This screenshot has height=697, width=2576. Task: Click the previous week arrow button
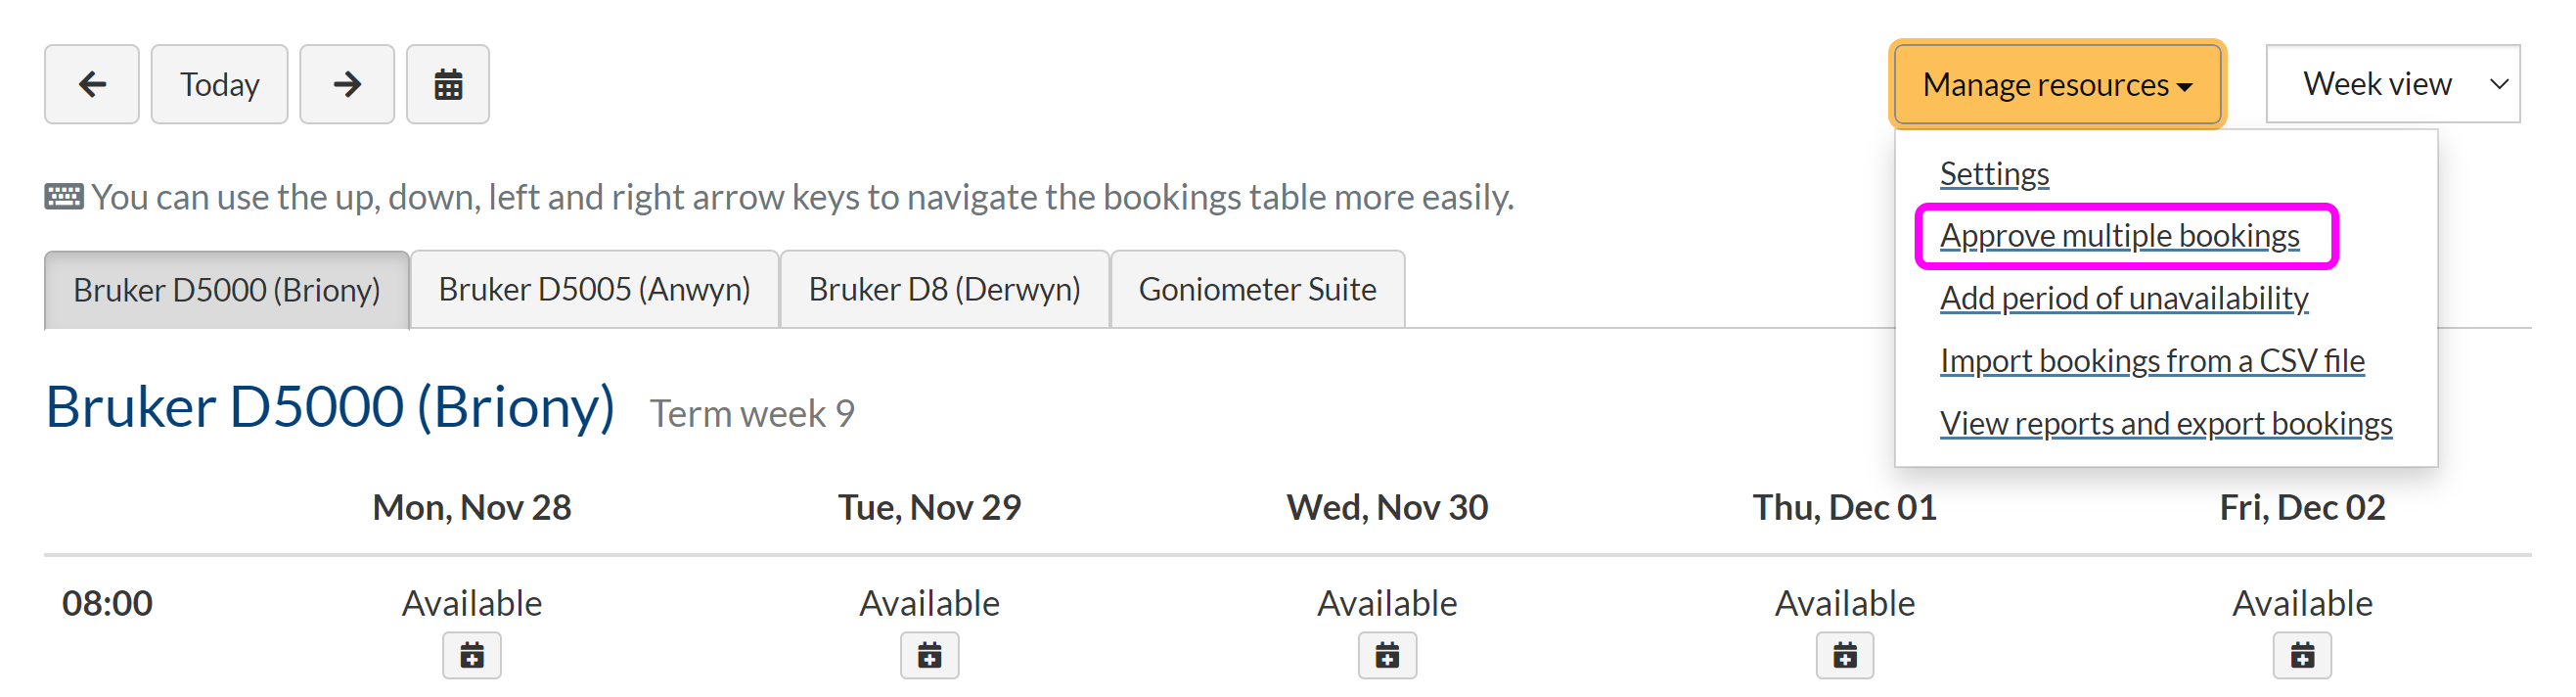click(x=91, y=84)
